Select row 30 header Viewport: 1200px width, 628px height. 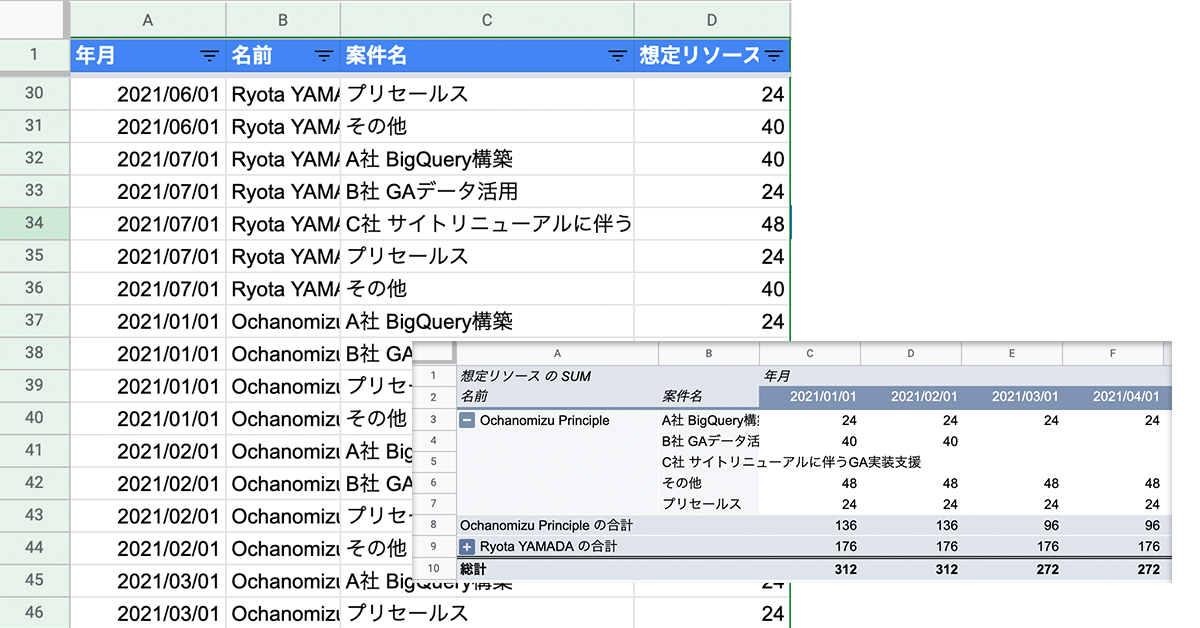click(34, 94)
